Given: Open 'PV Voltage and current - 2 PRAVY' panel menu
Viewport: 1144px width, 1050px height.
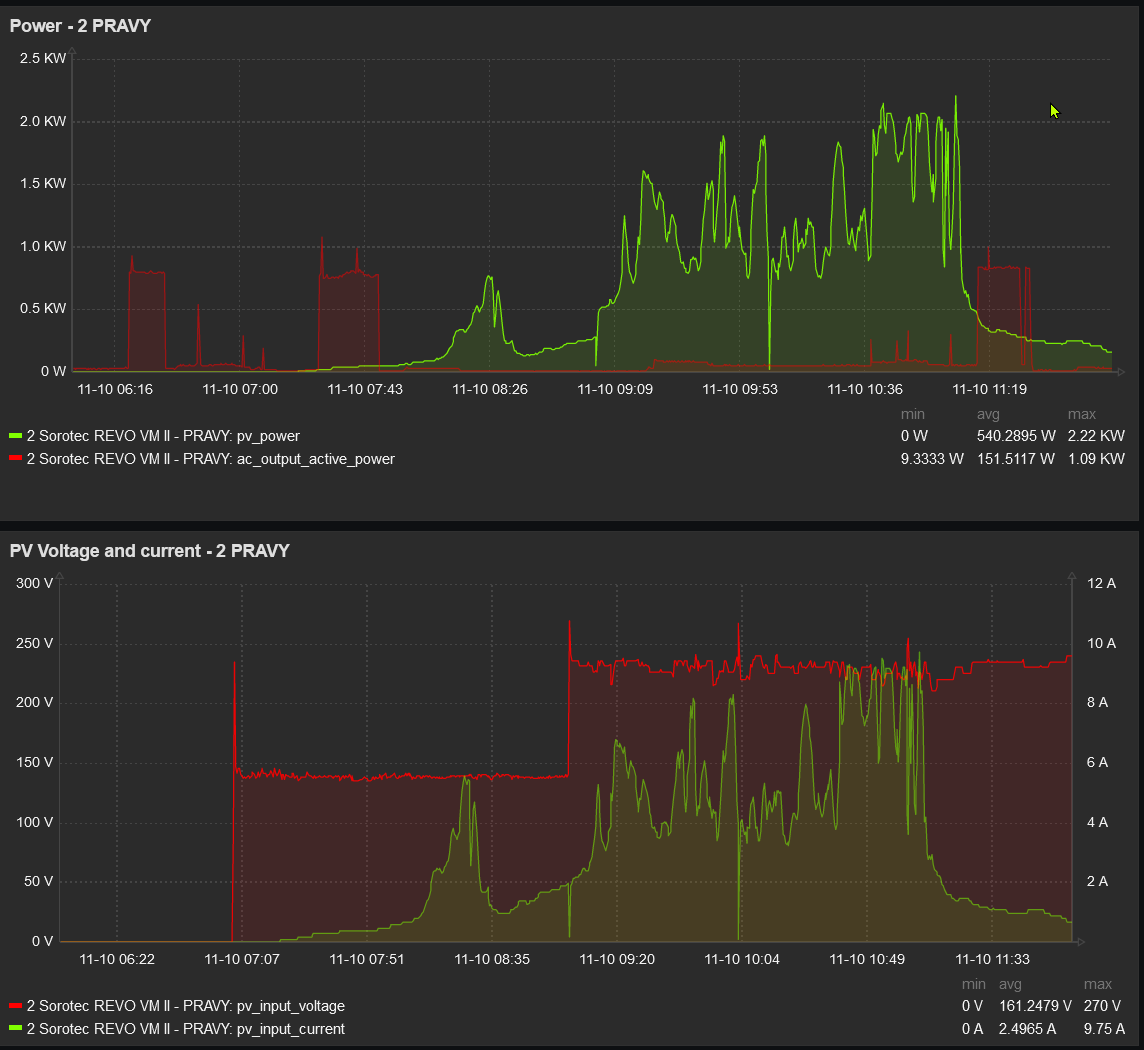Looking at the screenshot, I should pyautogui.click(x=149, y=551).
